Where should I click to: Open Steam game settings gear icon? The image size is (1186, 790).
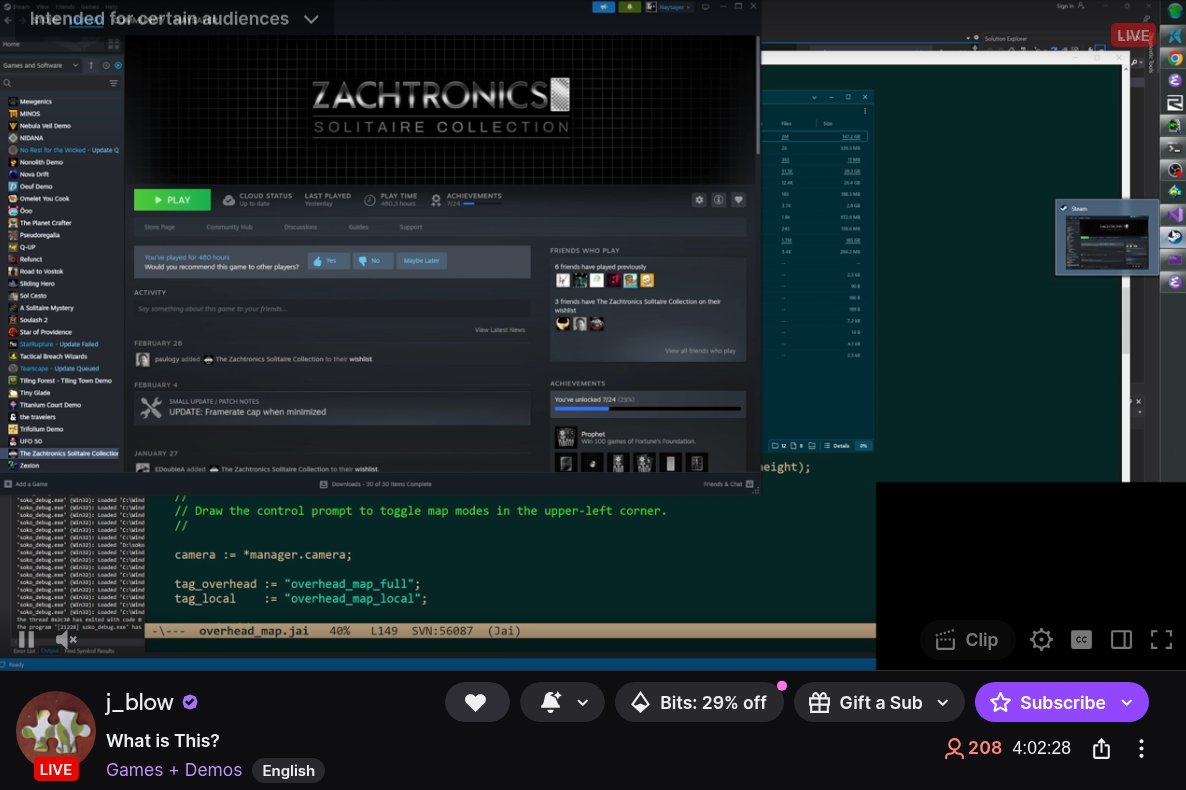coord(699,200)
